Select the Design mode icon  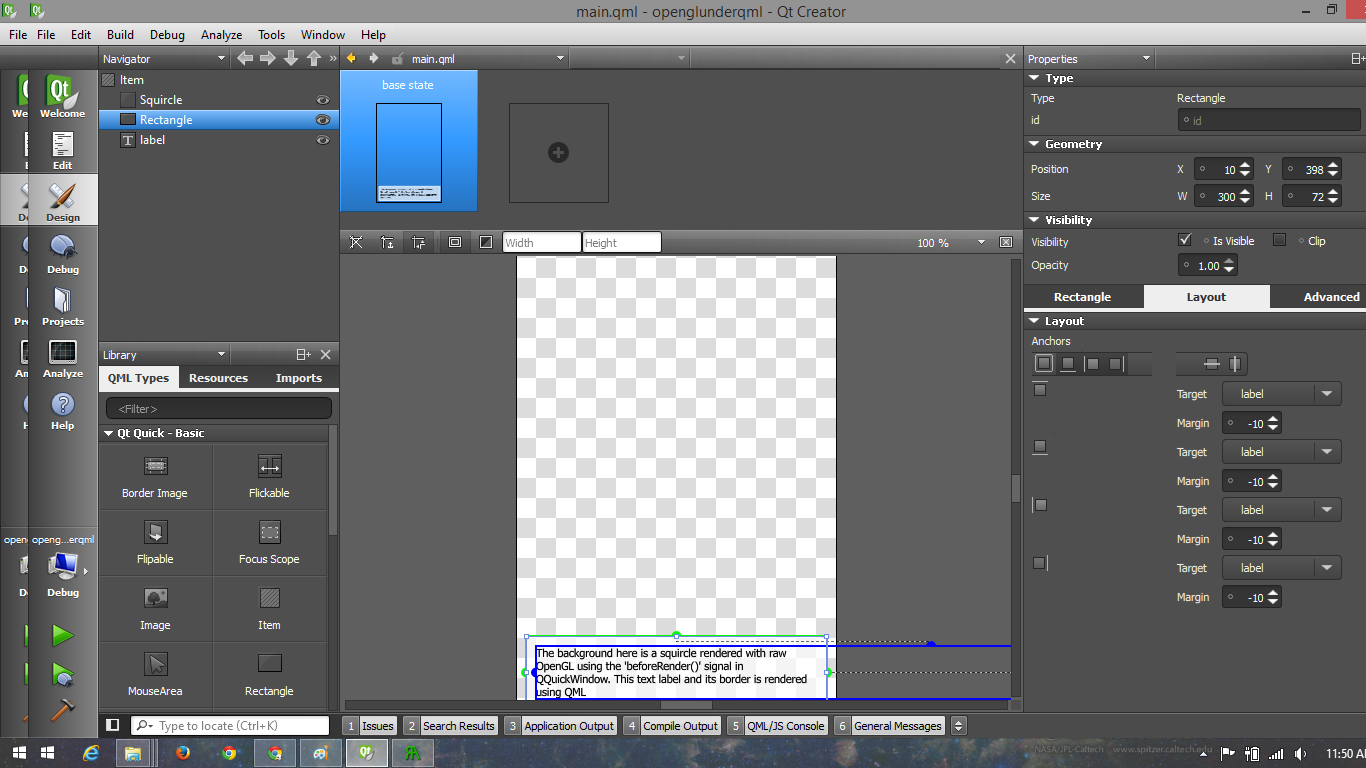(x=62, y=200)
